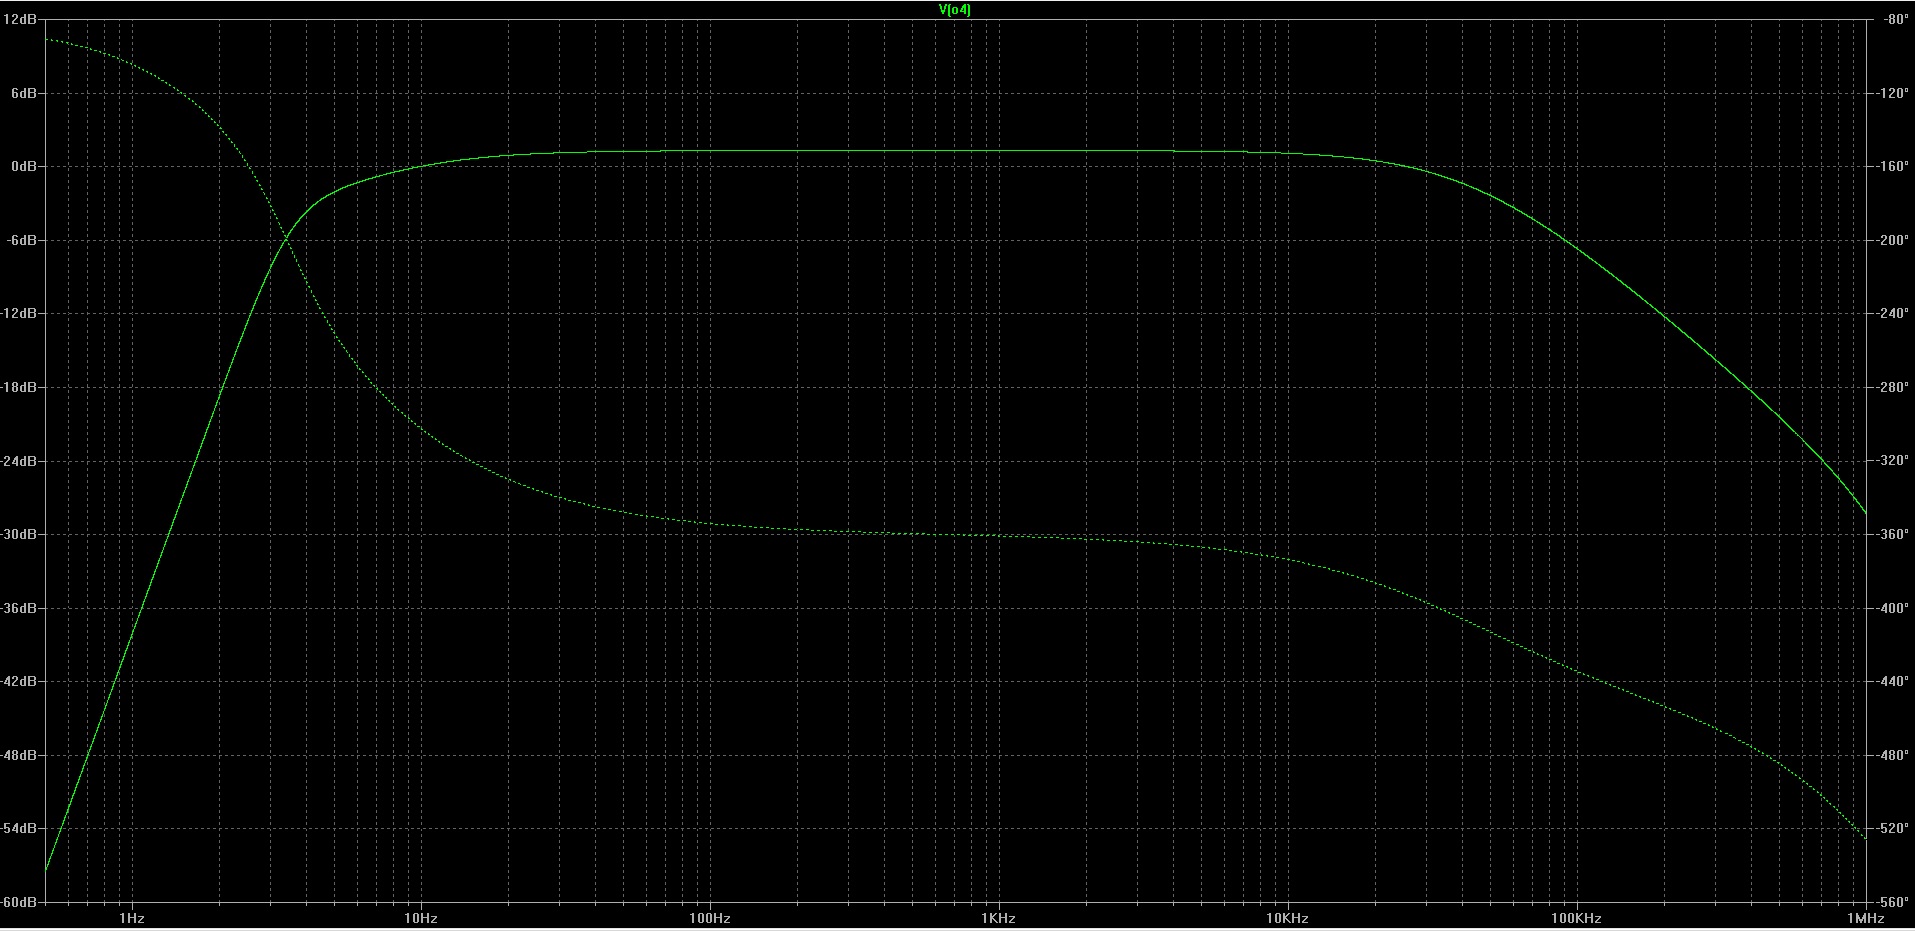Click the -160° phase axis label
Image resolution: width=1915 pixels, height=931 pixels.
click(1894, 166)
